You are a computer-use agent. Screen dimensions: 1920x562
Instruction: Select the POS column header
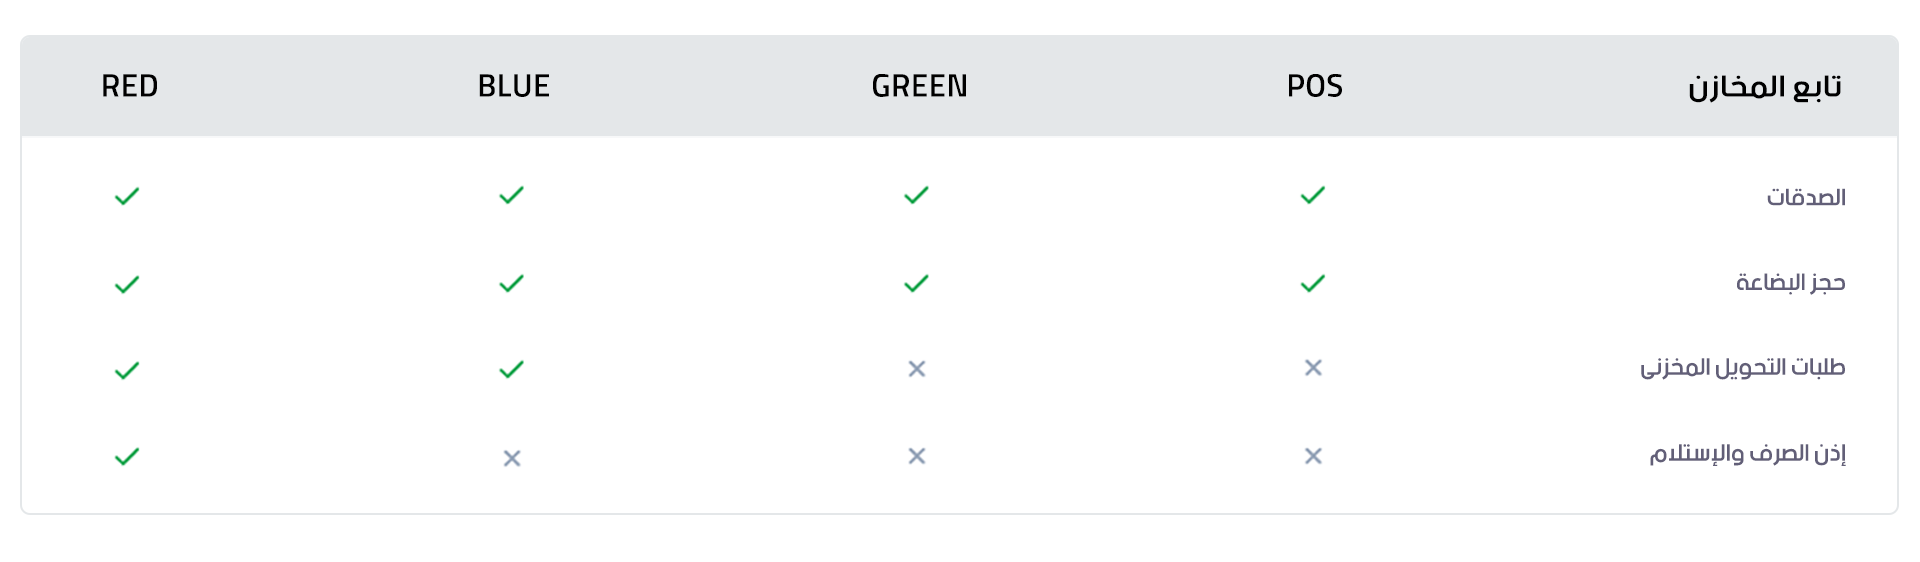[x=1314, y=87]
